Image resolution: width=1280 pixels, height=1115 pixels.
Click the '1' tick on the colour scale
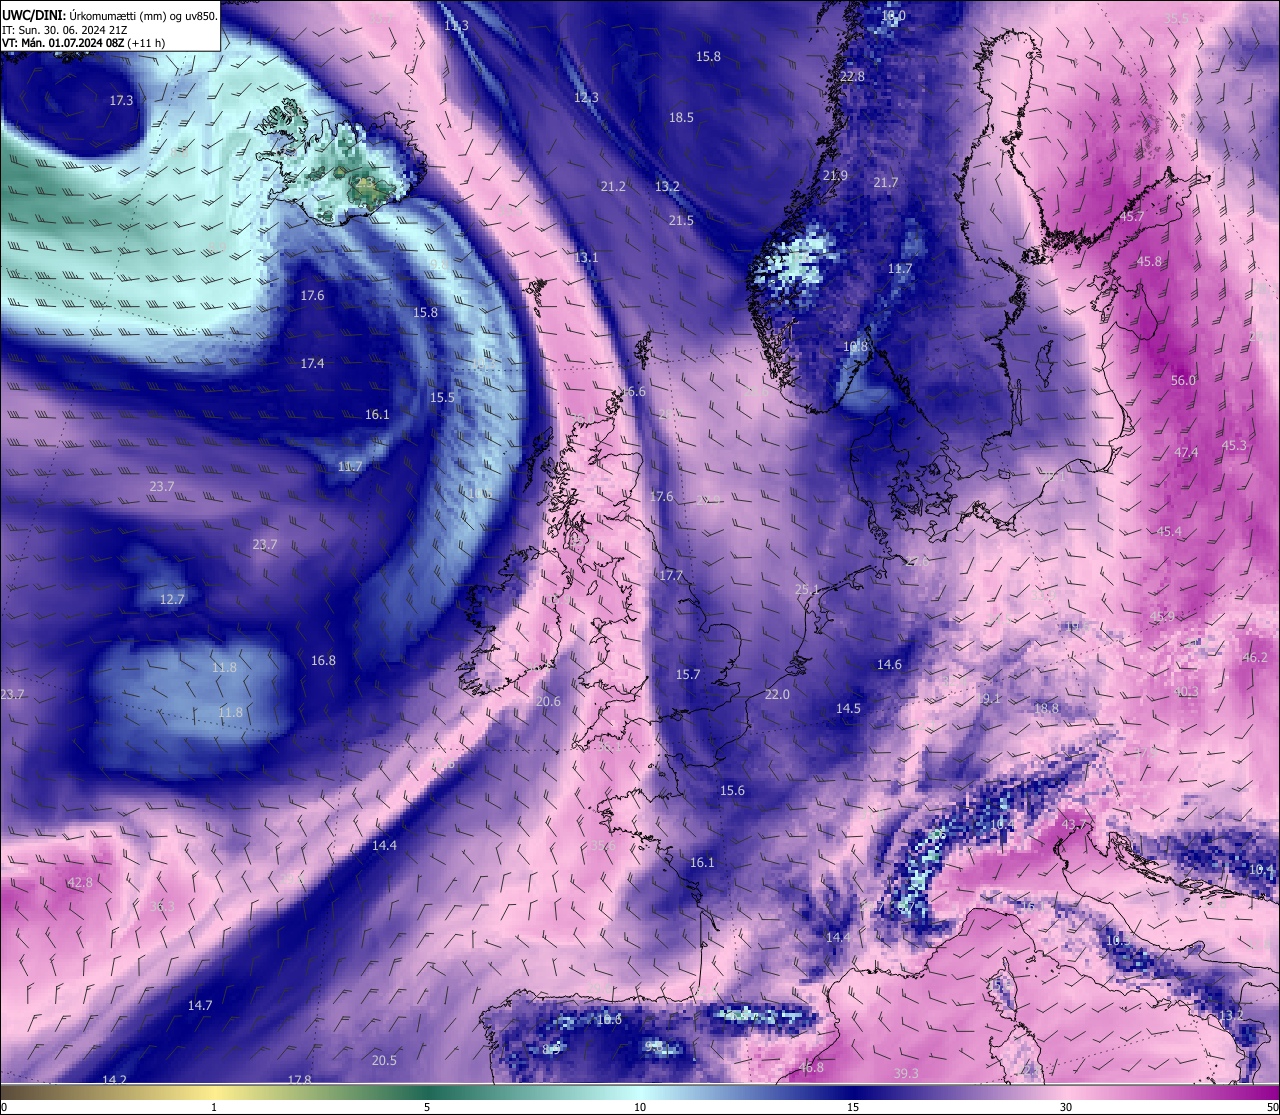pyautogui.click(x=214, y=1107)
